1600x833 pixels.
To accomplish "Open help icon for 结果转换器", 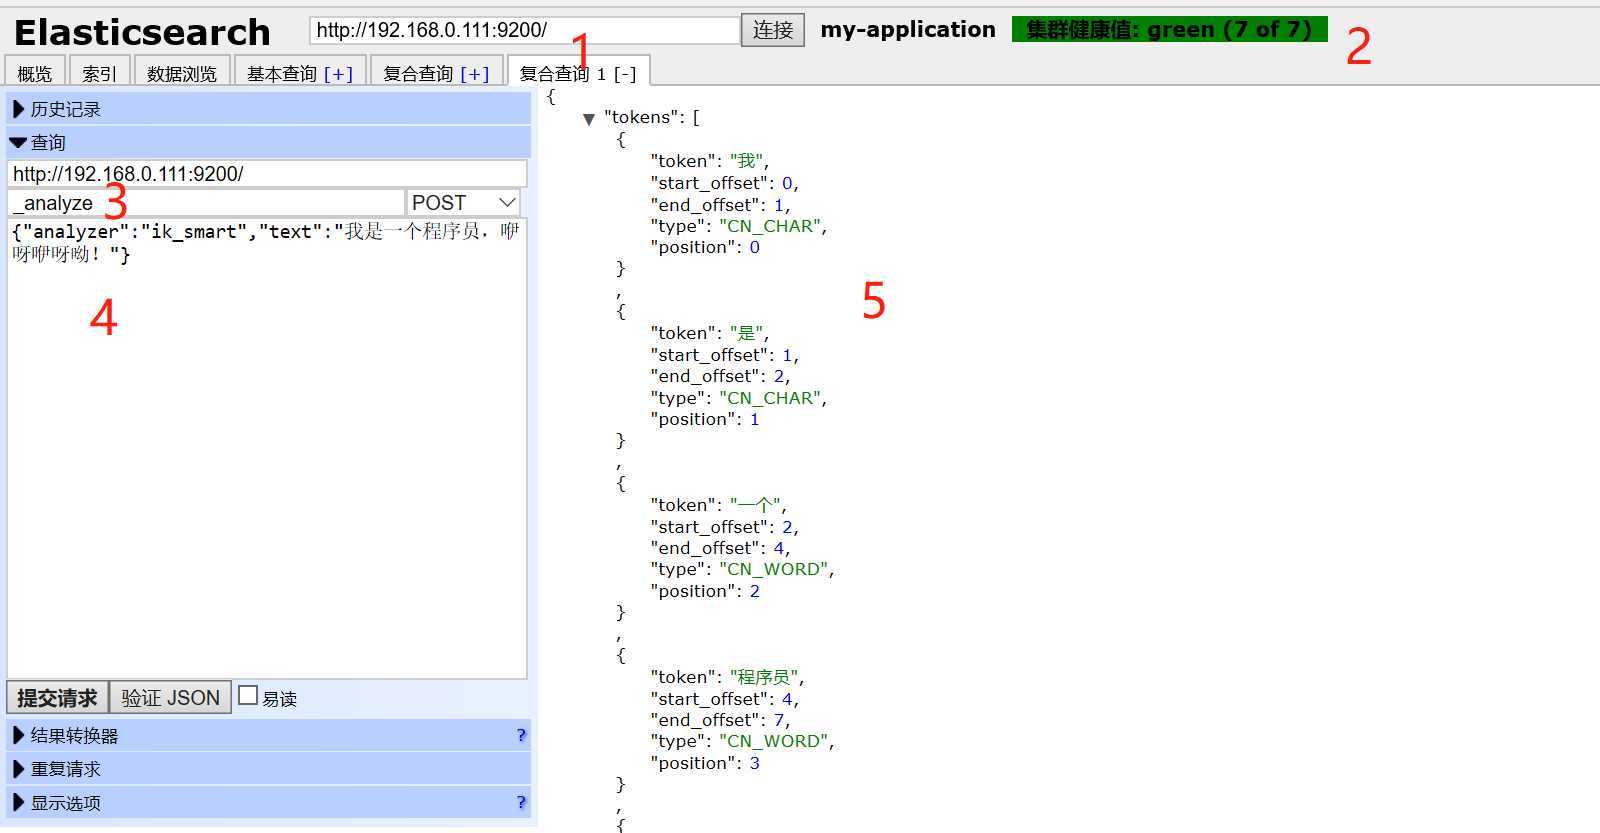I will pyautogui.click(x=521, y=735).
